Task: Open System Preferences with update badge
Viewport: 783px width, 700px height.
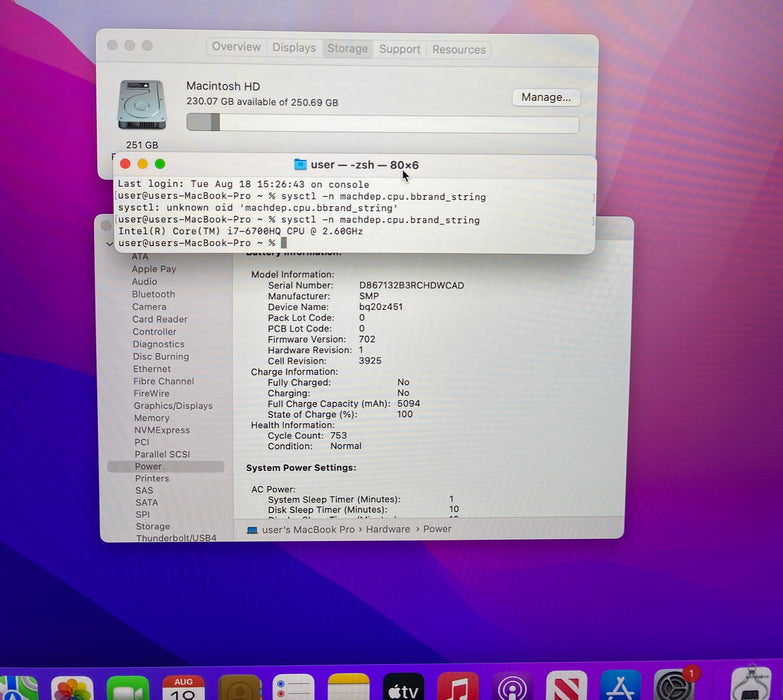Action: point(674,684)
